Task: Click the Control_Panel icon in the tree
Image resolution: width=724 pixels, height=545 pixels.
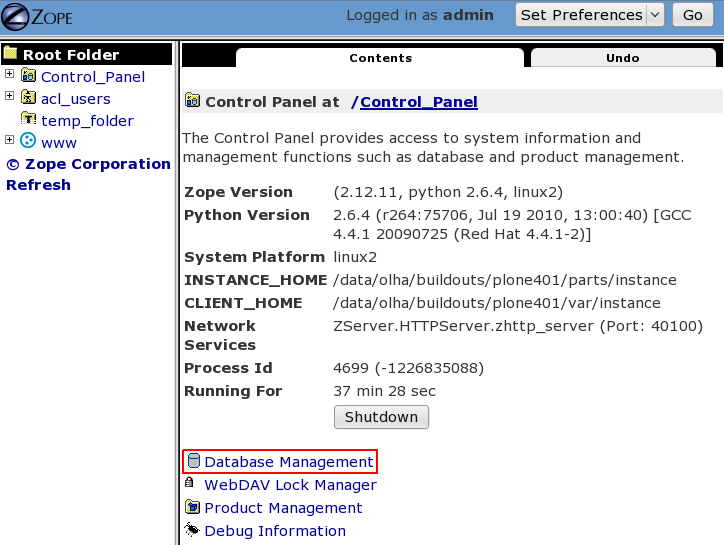Action: click(x=28, y=75)
